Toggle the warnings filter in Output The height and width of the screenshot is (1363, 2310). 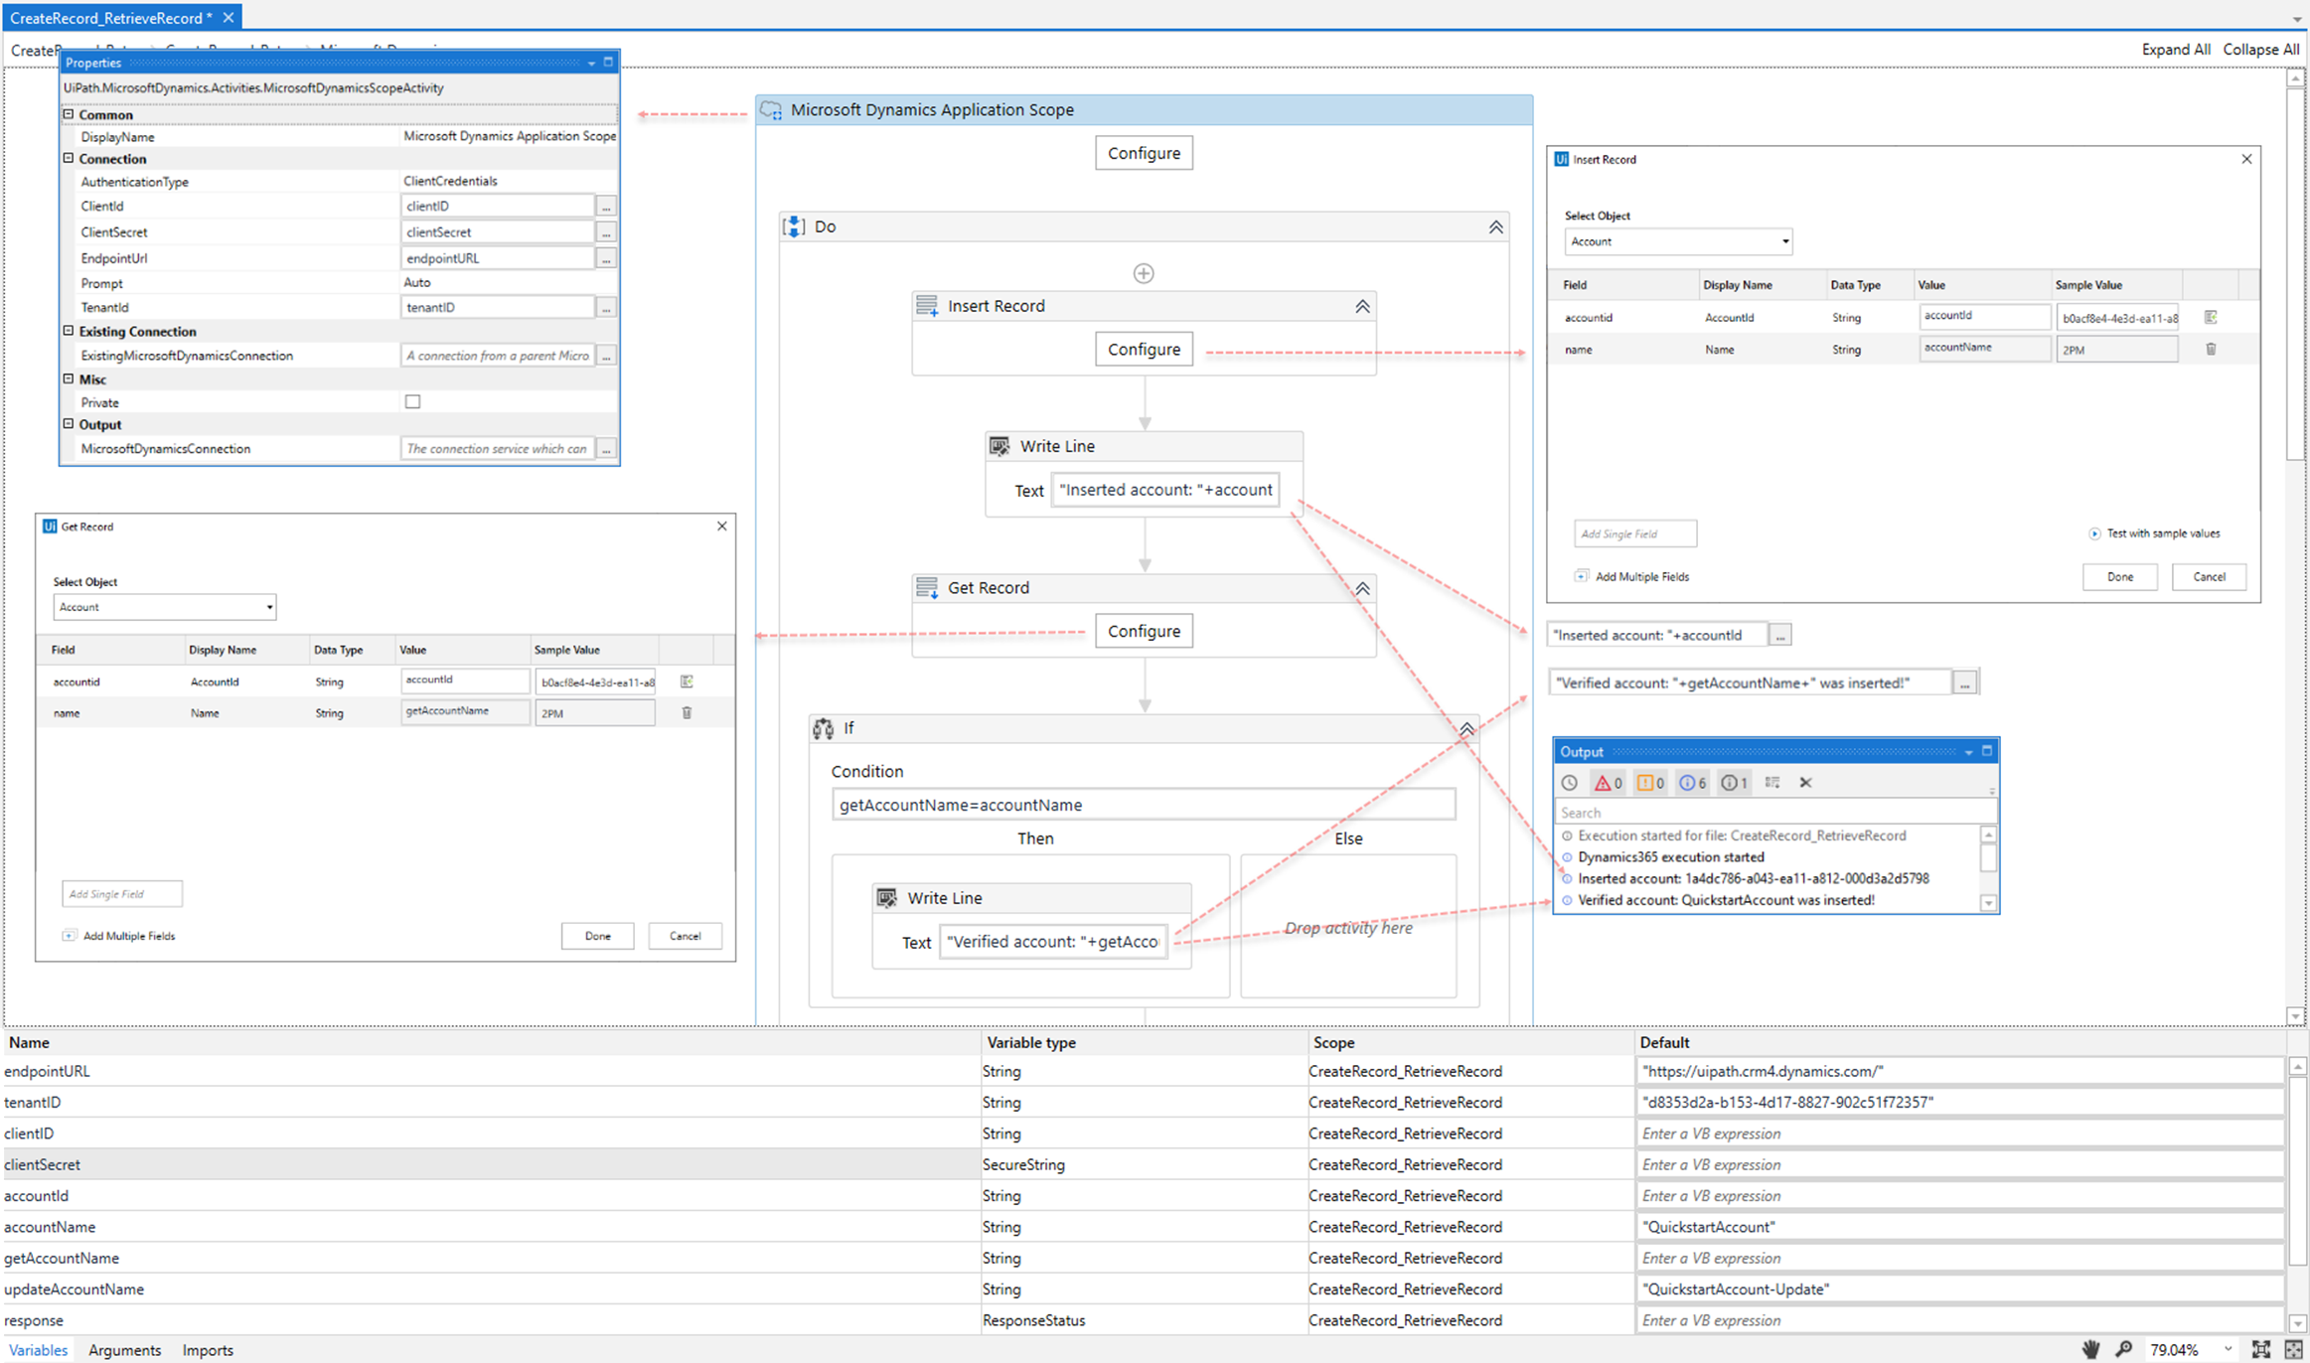point(1650,783)
